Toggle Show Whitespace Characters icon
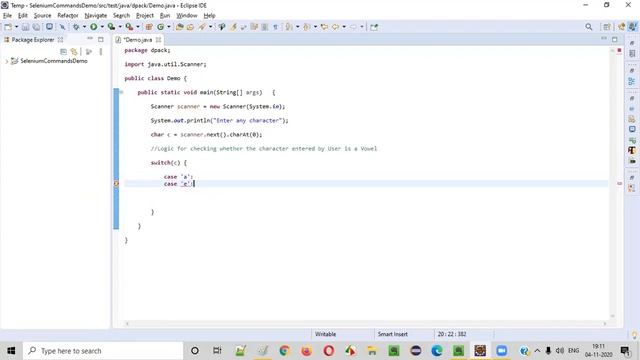This screenshot has height=360, width=640. tap(276, 27)
